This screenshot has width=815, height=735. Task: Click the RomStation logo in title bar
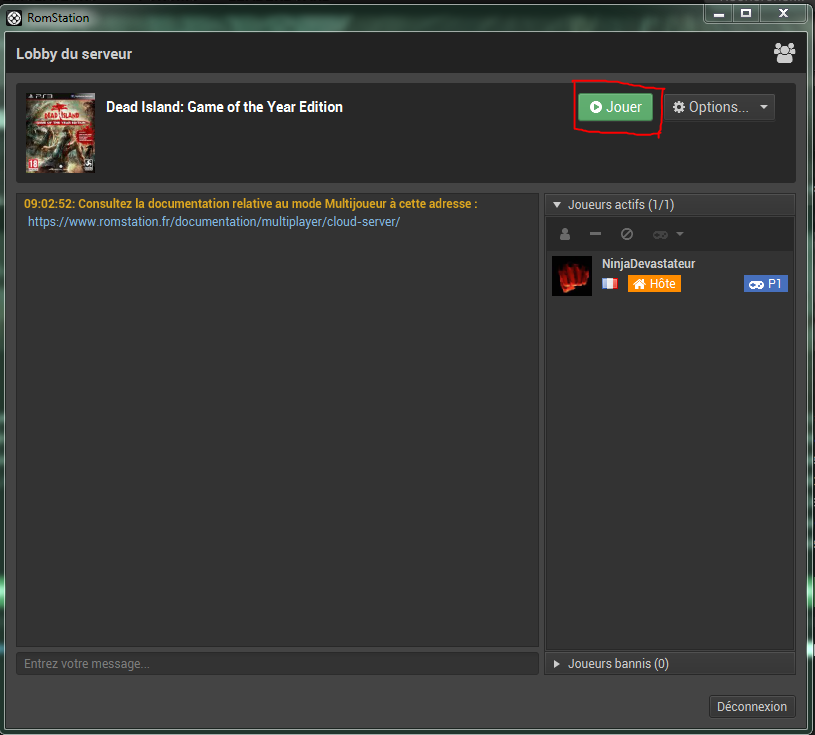point(15,16)
